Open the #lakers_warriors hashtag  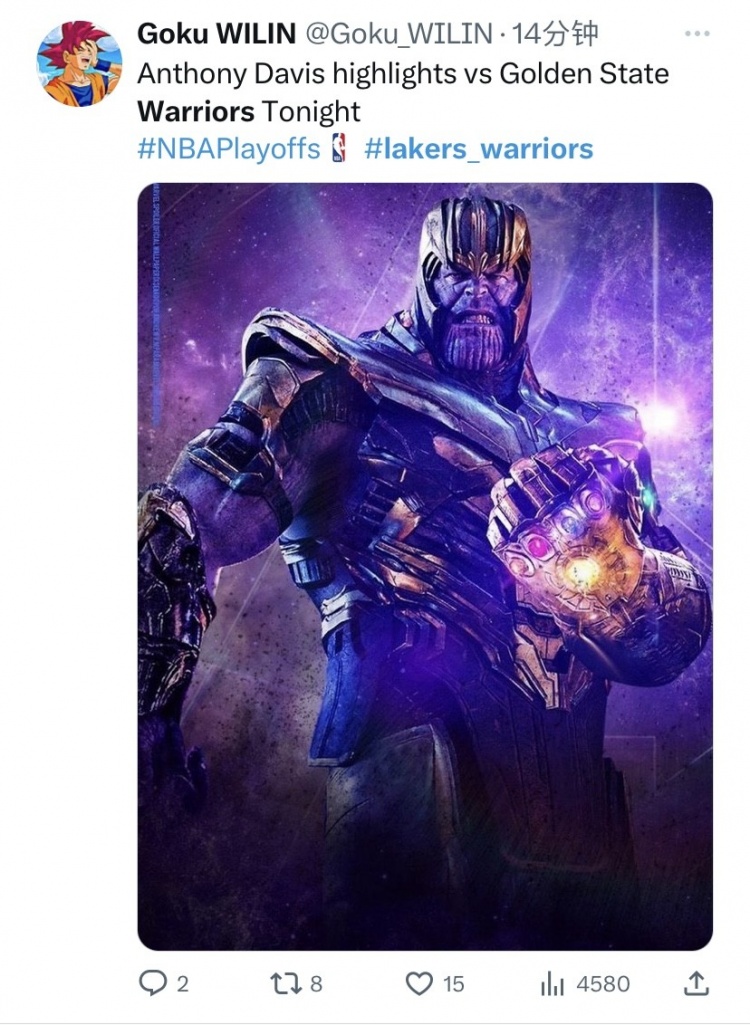tap(478, 150)
